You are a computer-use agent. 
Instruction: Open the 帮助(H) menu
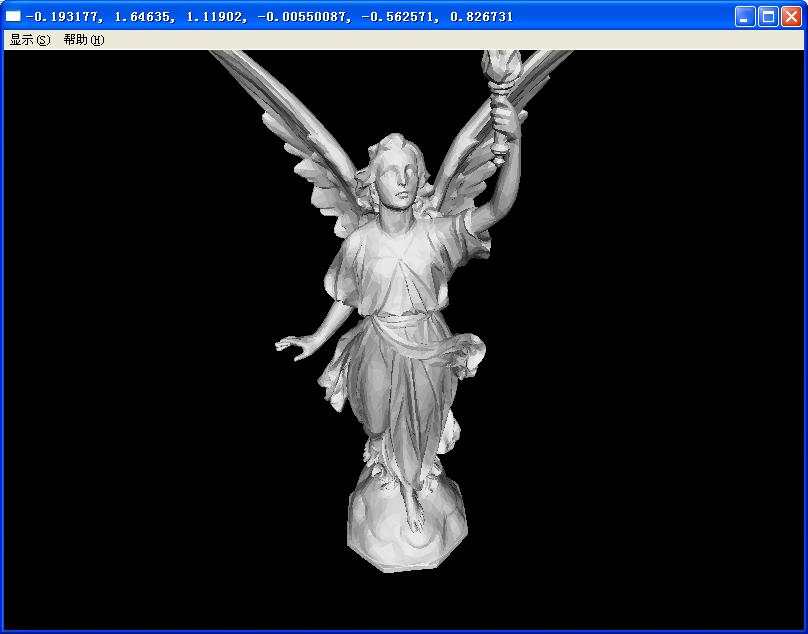click(x=84, y=40)
